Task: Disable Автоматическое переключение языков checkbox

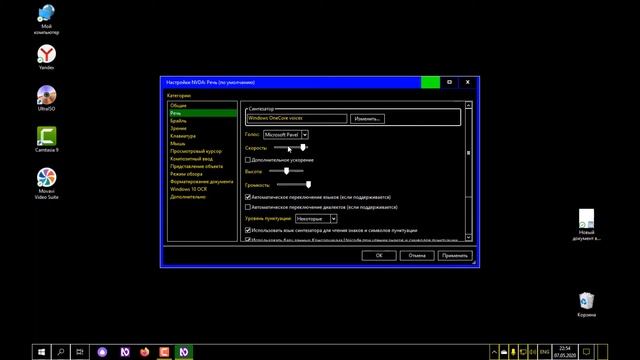Action: 248,197
